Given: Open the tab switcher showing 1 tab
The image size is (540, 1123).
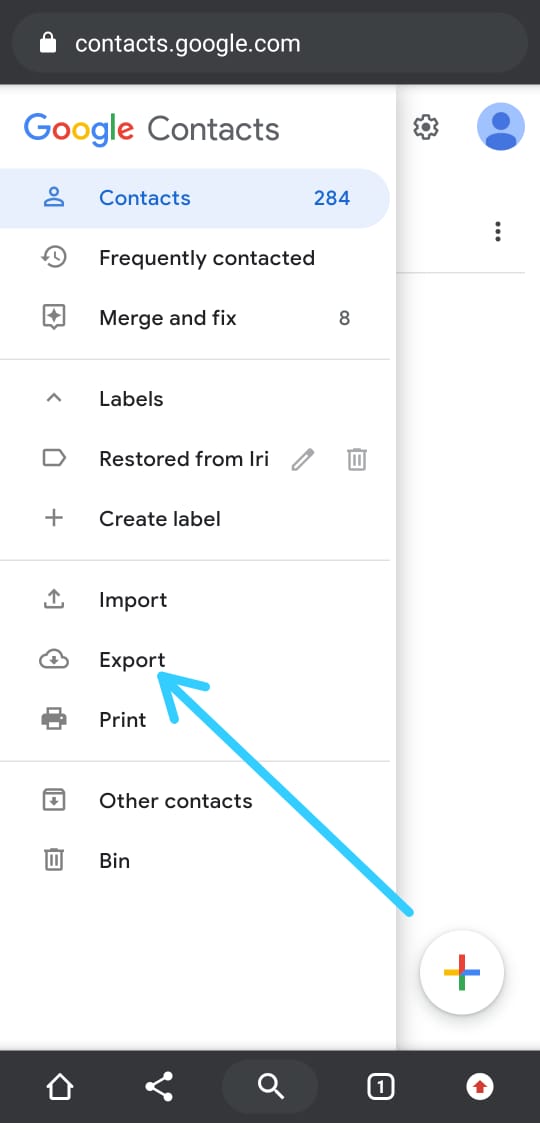Looking at the screenshot, I should (380, 1087).
